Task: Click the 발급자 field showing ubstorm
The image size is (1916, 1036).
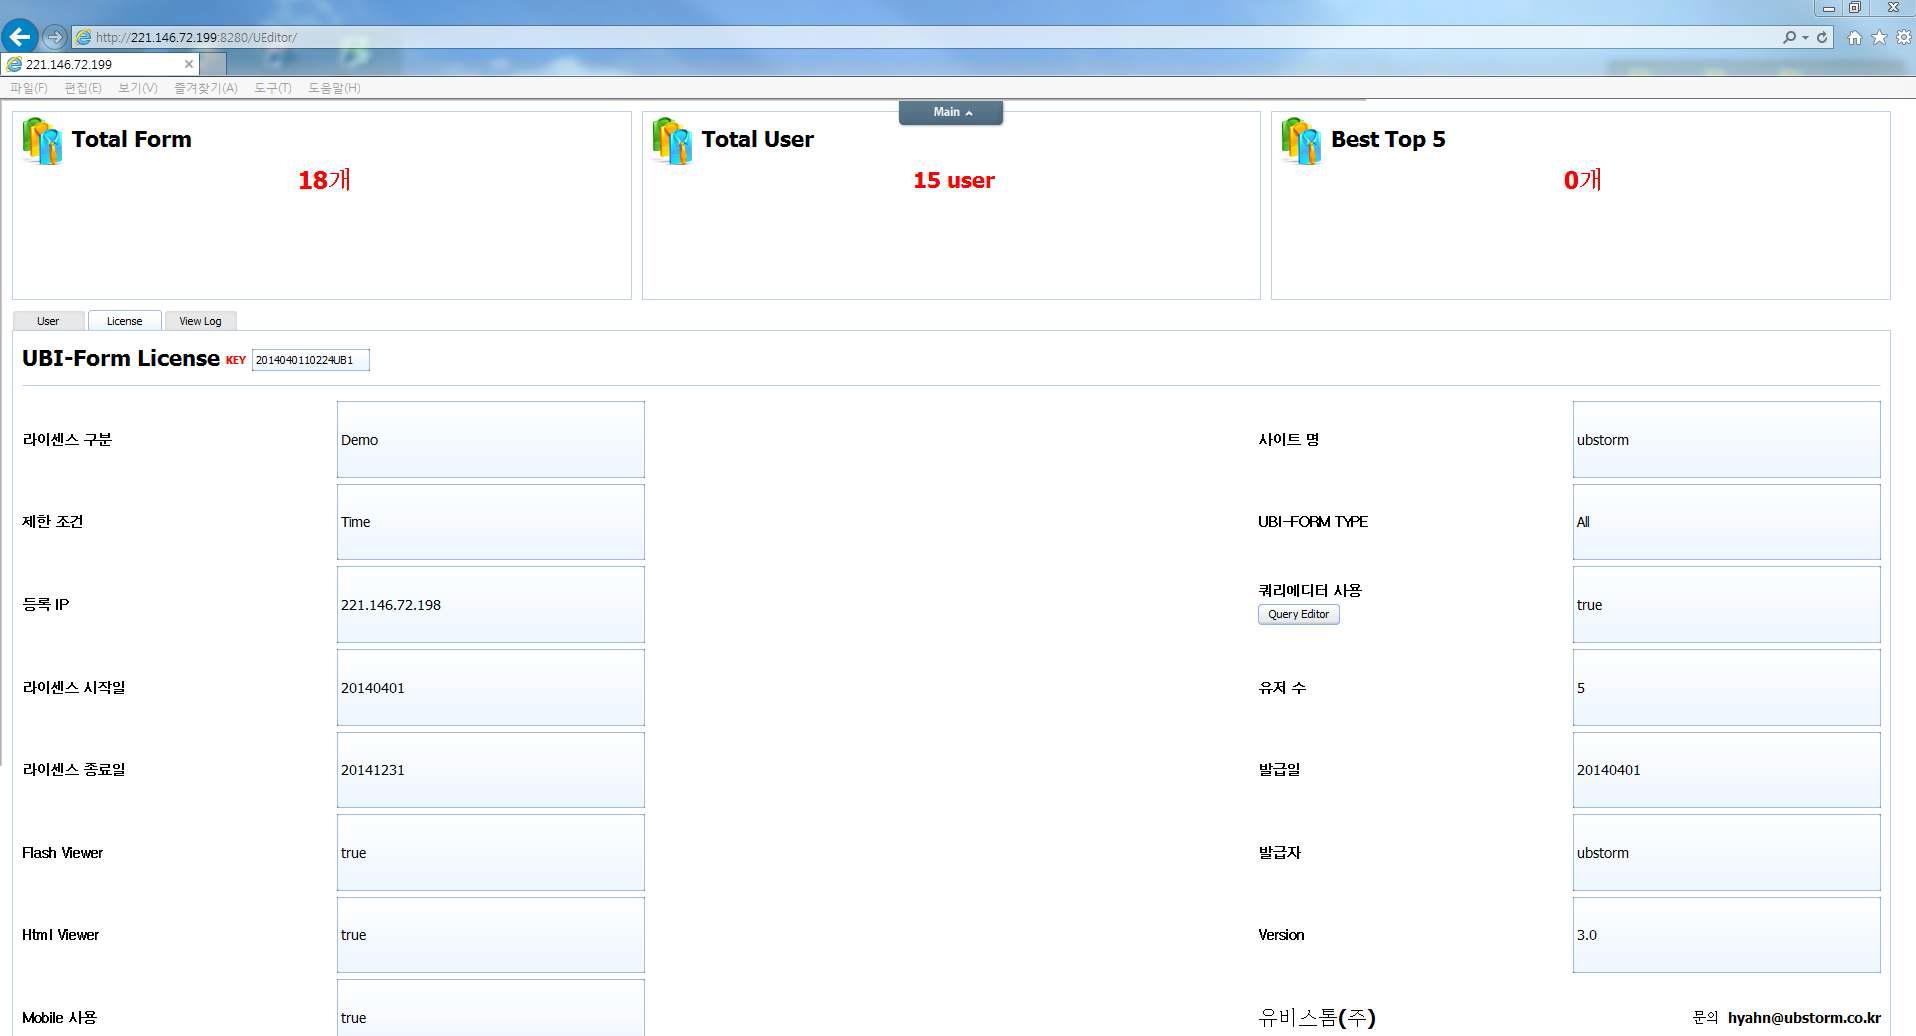Action: [1726, 853]
